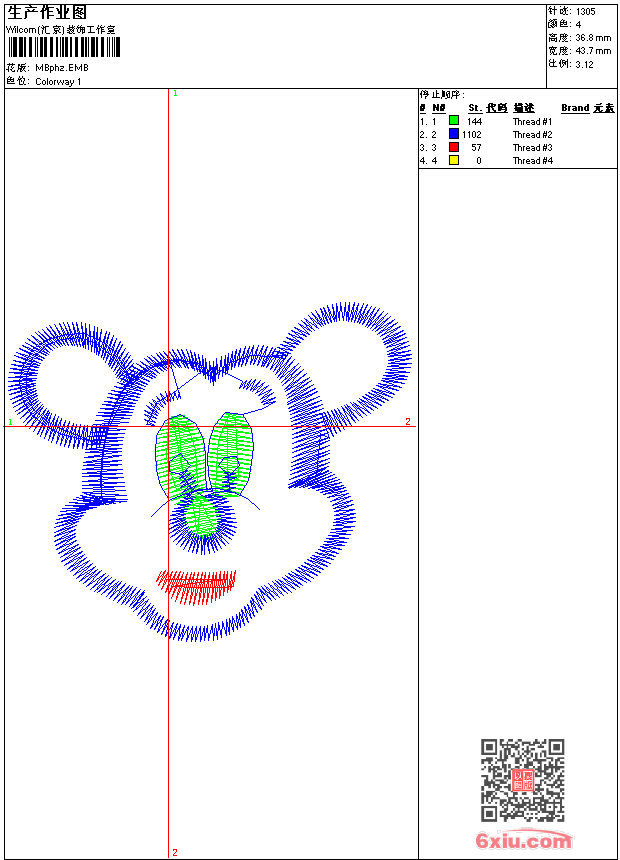This screenshot has width=620, height=860.
Task: Click stitch count value 1102
Action: 472,134
